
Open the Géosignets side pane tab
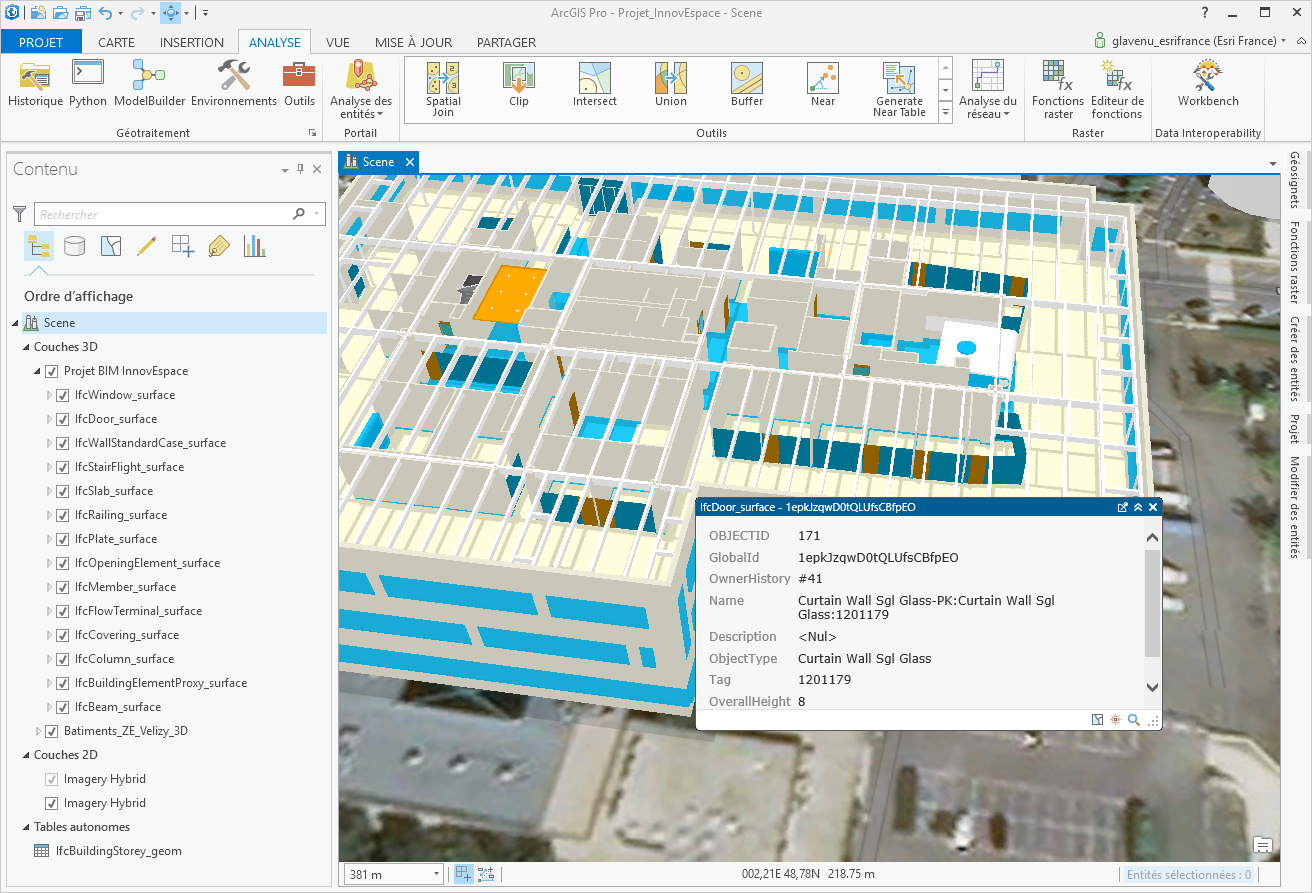[1295, 178]
